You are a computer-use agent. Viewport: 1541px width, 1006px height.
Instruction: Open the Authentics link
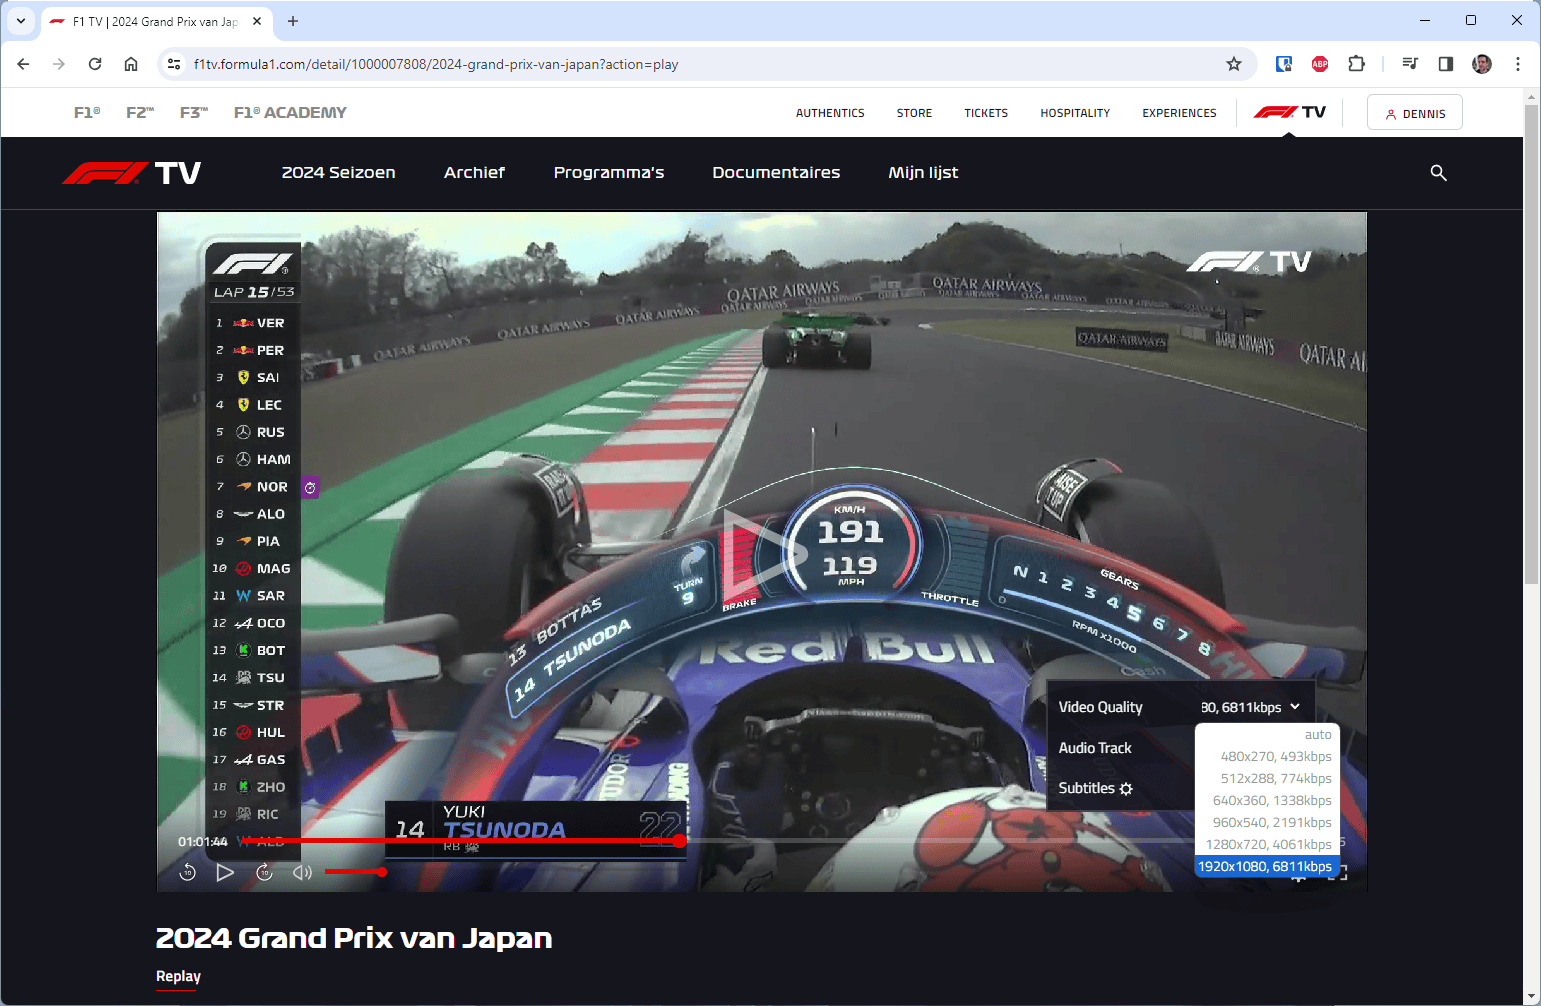tap(830, 113)
